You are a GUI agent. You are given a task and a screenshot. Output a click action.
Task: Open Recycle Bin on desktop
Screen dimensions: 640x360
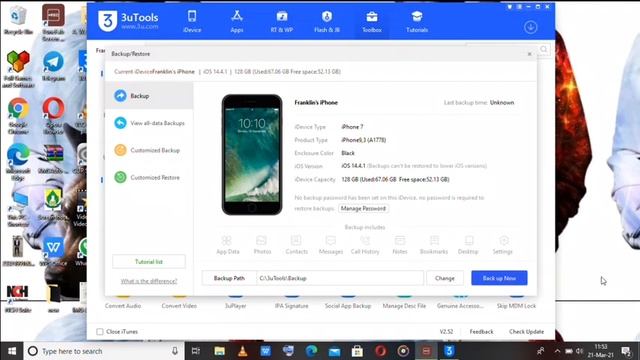click(18, 20)
